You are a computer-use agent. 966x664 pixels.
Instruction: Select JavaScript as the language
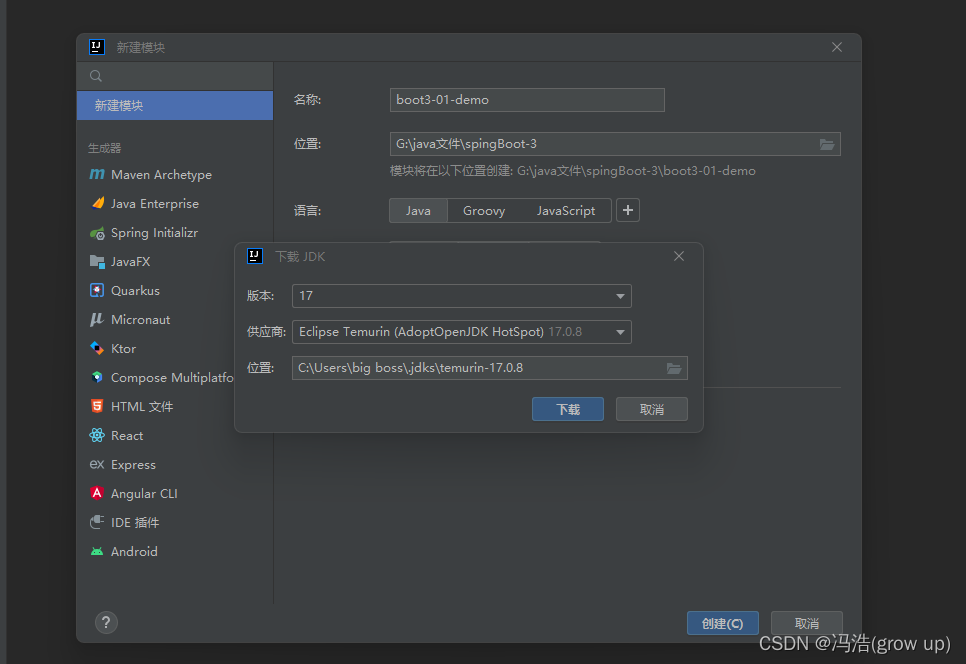point(566,211)
